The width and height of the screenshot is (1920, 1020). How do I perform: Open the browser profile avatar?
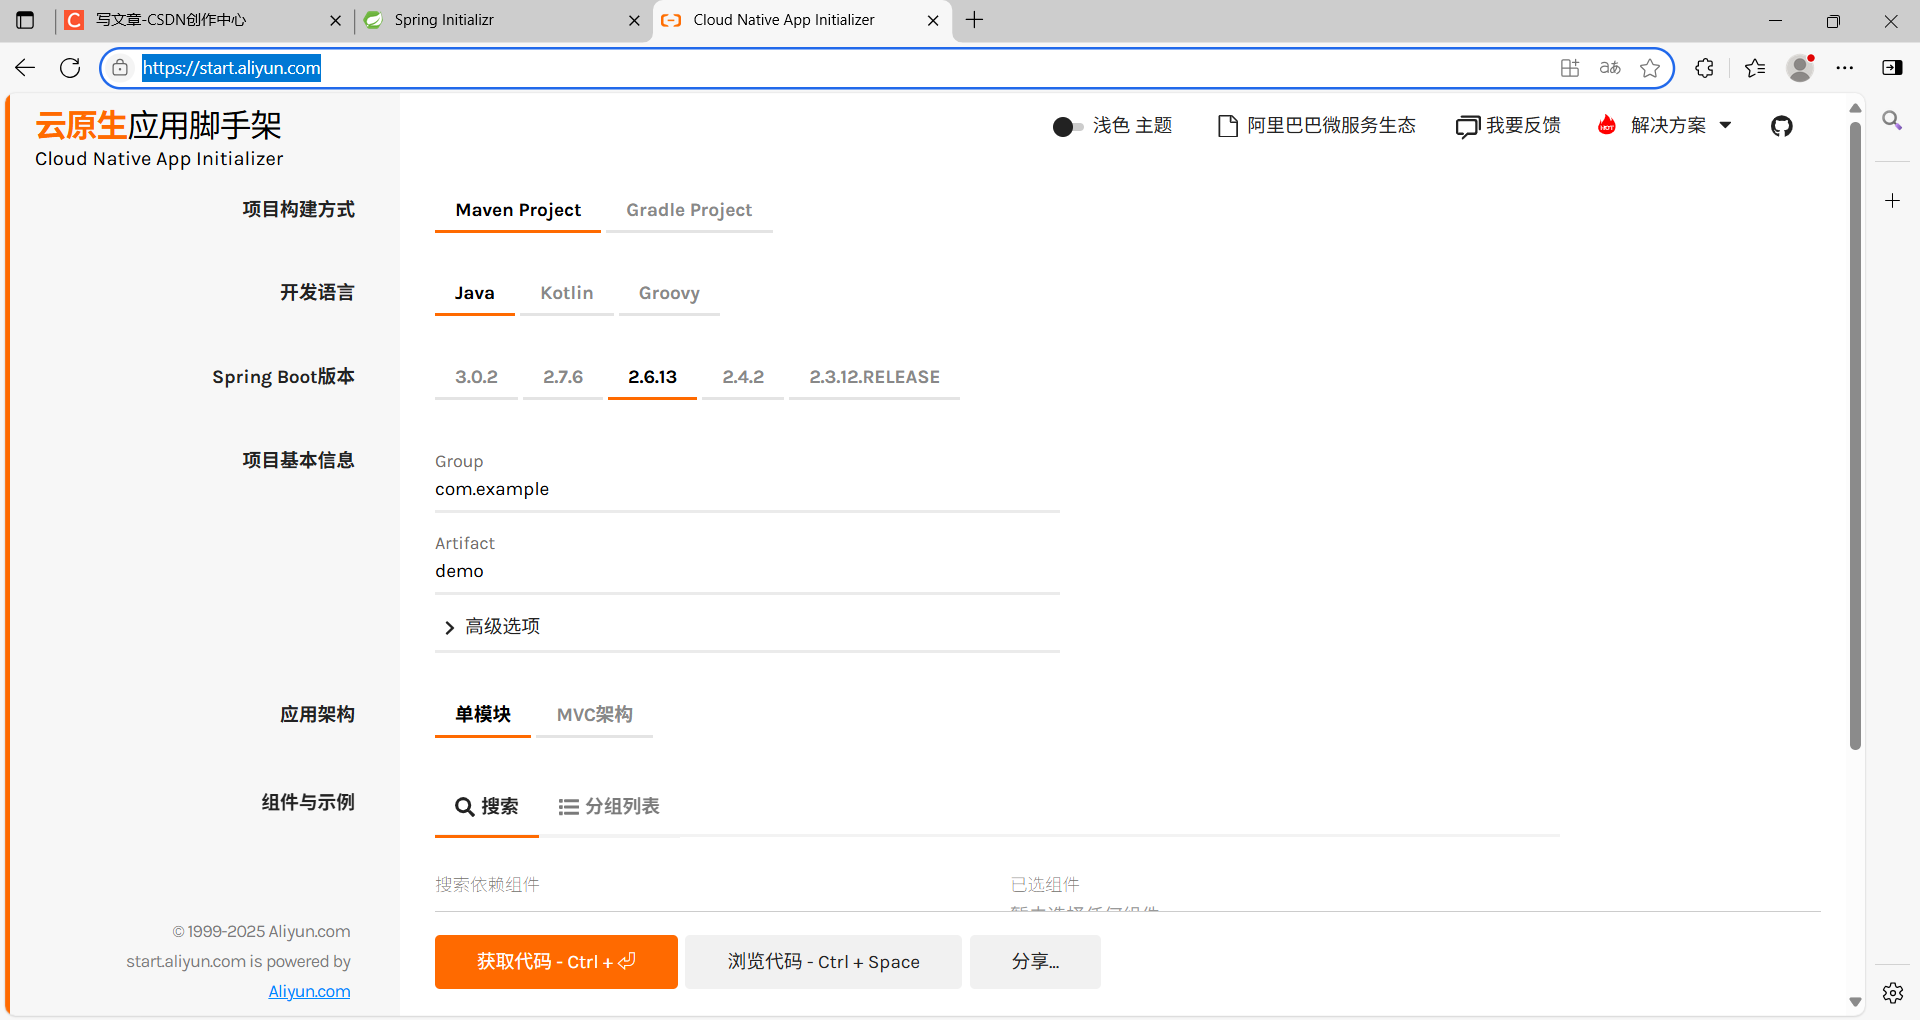coord(1801,68)
